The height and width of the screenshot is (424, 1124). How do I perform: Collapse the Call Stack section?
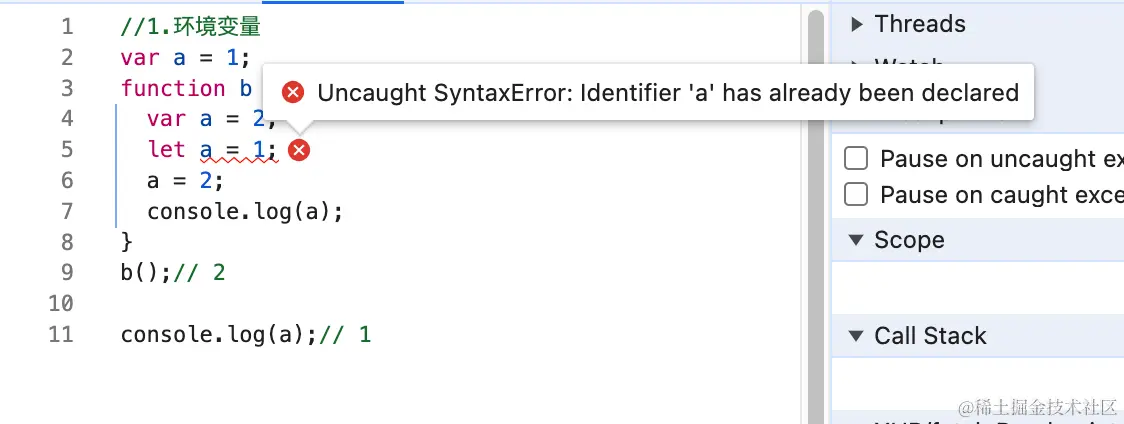(x=856, y=336)
